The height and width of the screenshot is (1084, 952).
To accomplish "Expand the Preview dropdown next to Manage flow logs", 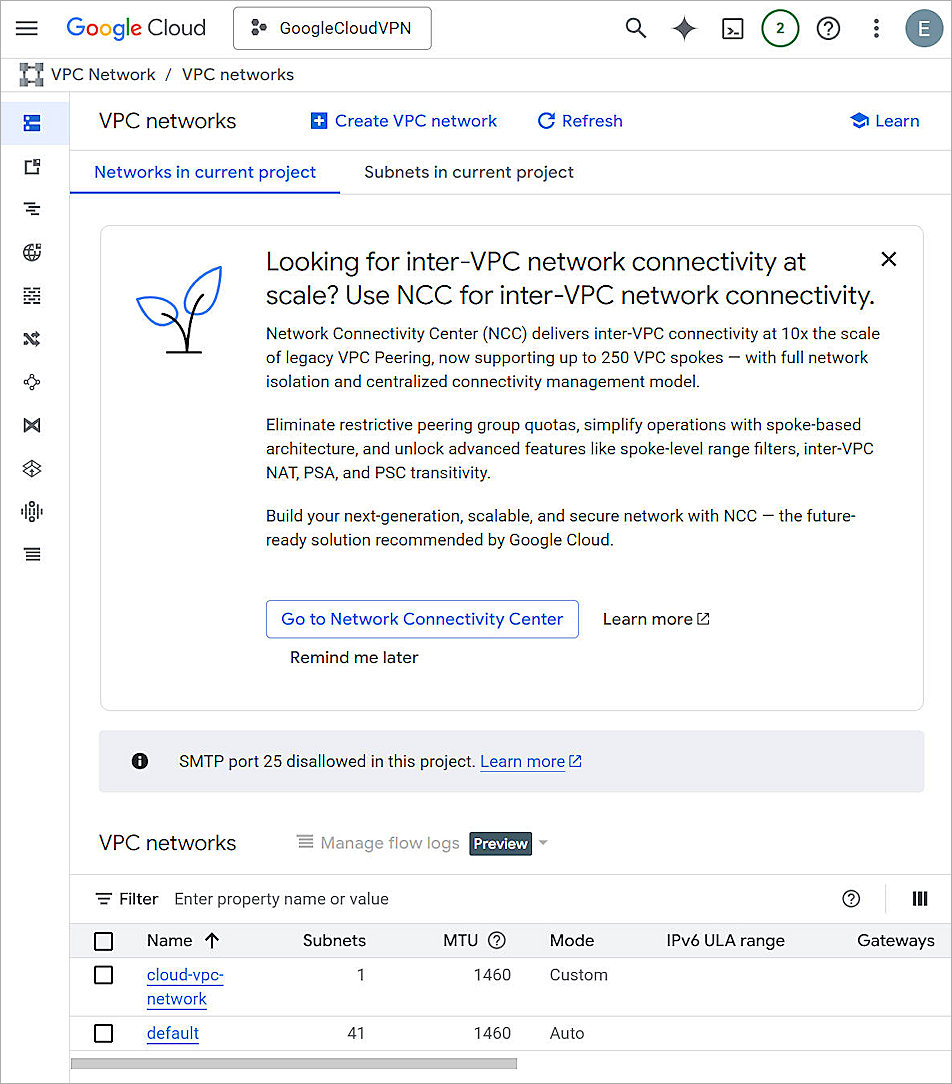I will (542, 843).
